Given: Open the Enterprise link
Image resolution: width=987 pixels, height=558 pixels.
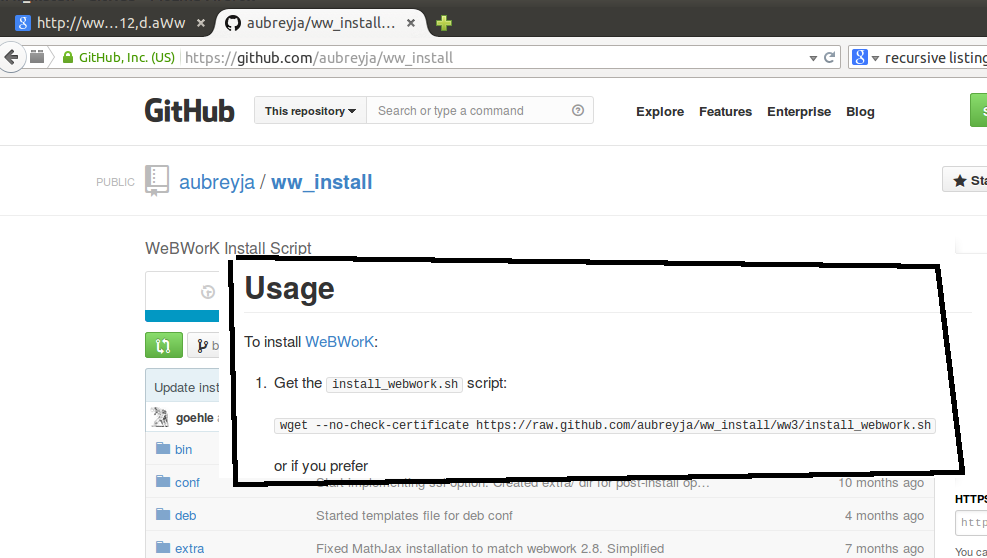Looking at the screenshot, I should point(799,111).
